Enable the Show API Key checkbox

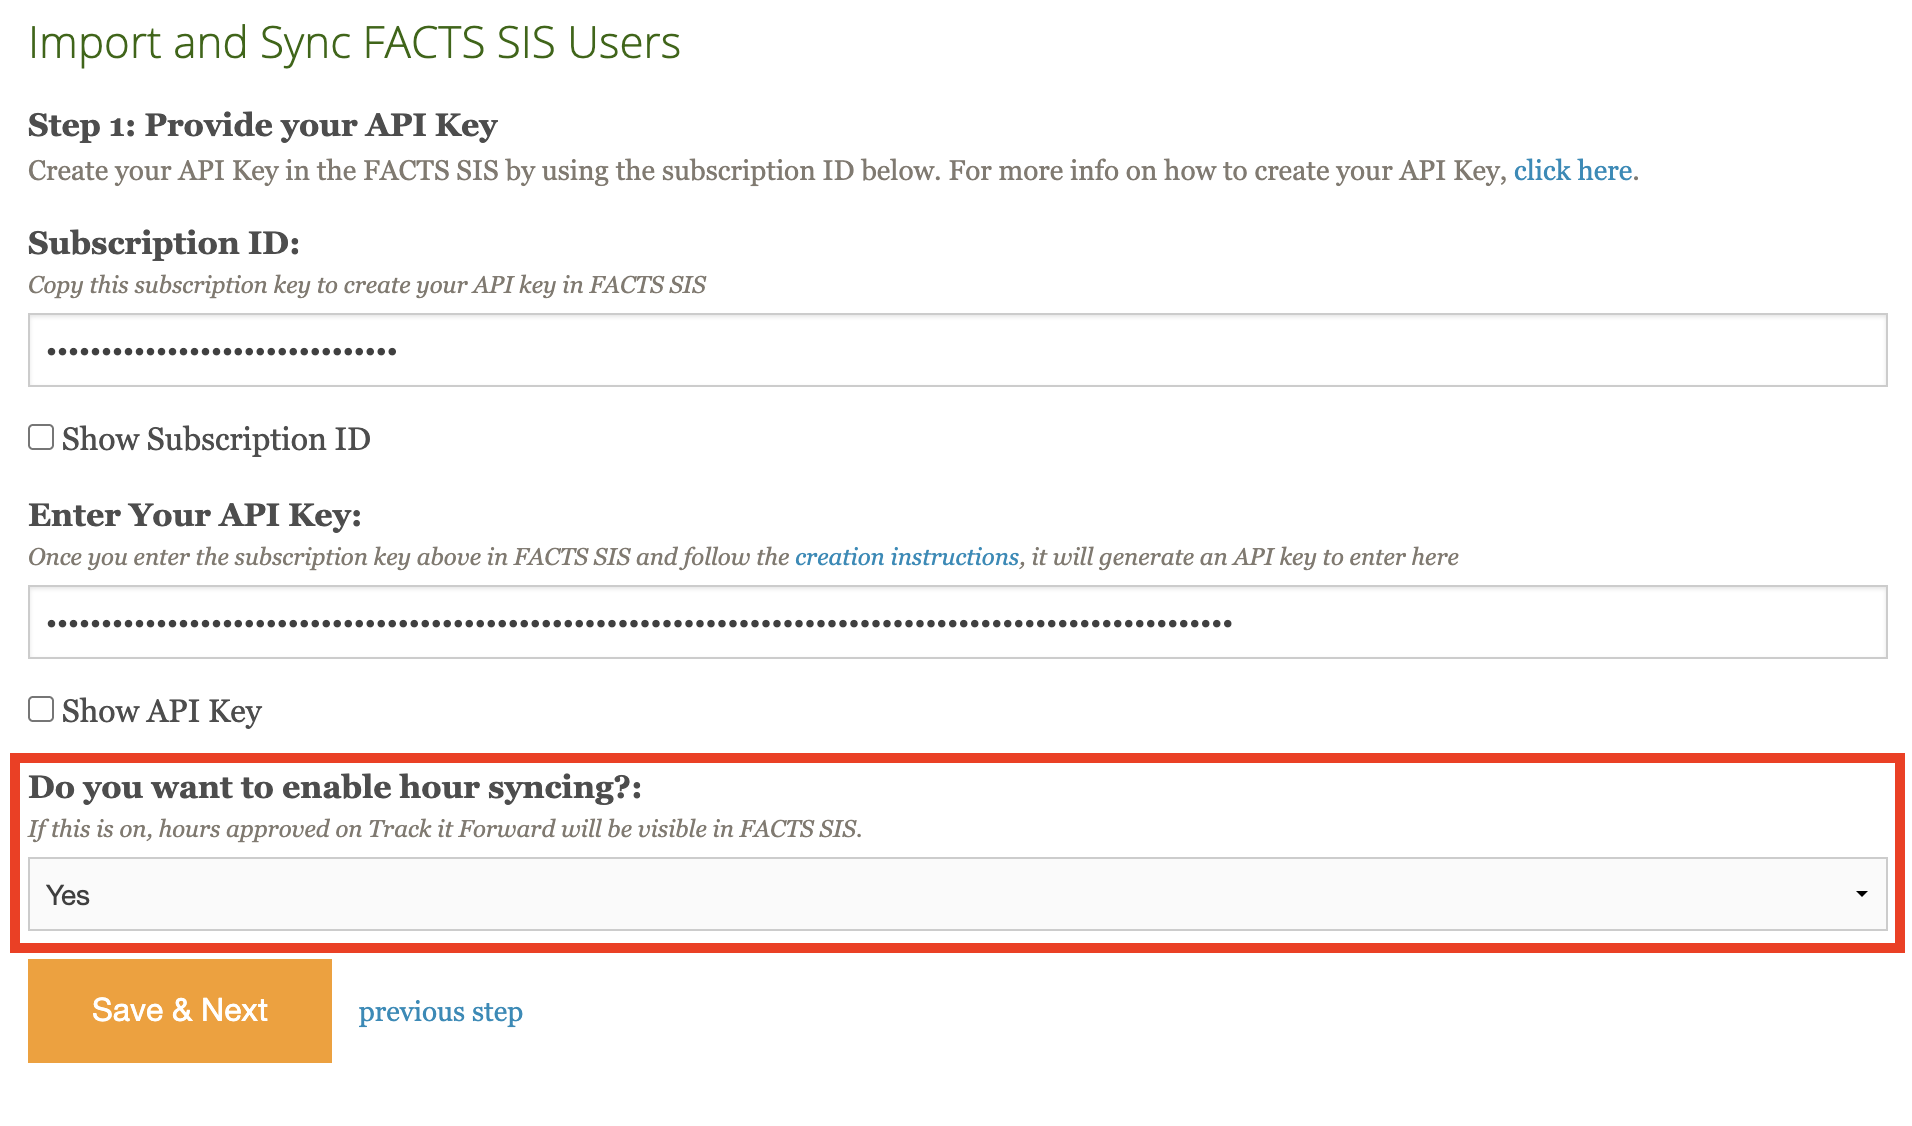tap(41, 710)
